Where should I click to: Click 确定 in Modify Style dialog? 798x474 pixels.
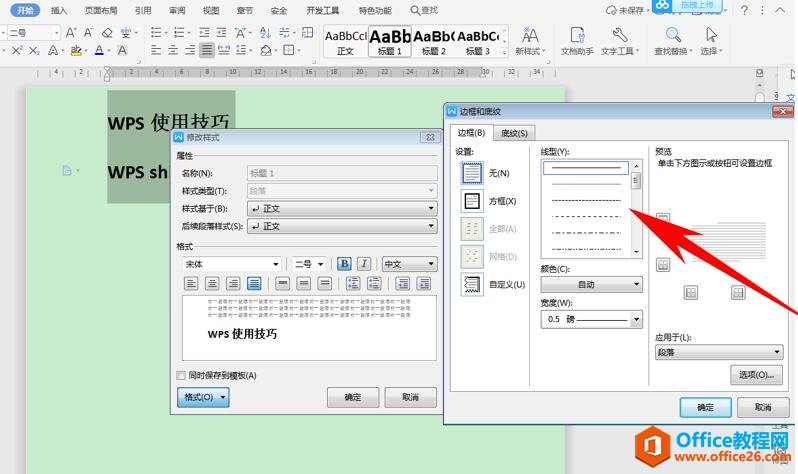pyautogui.click(x=353, y=397)
